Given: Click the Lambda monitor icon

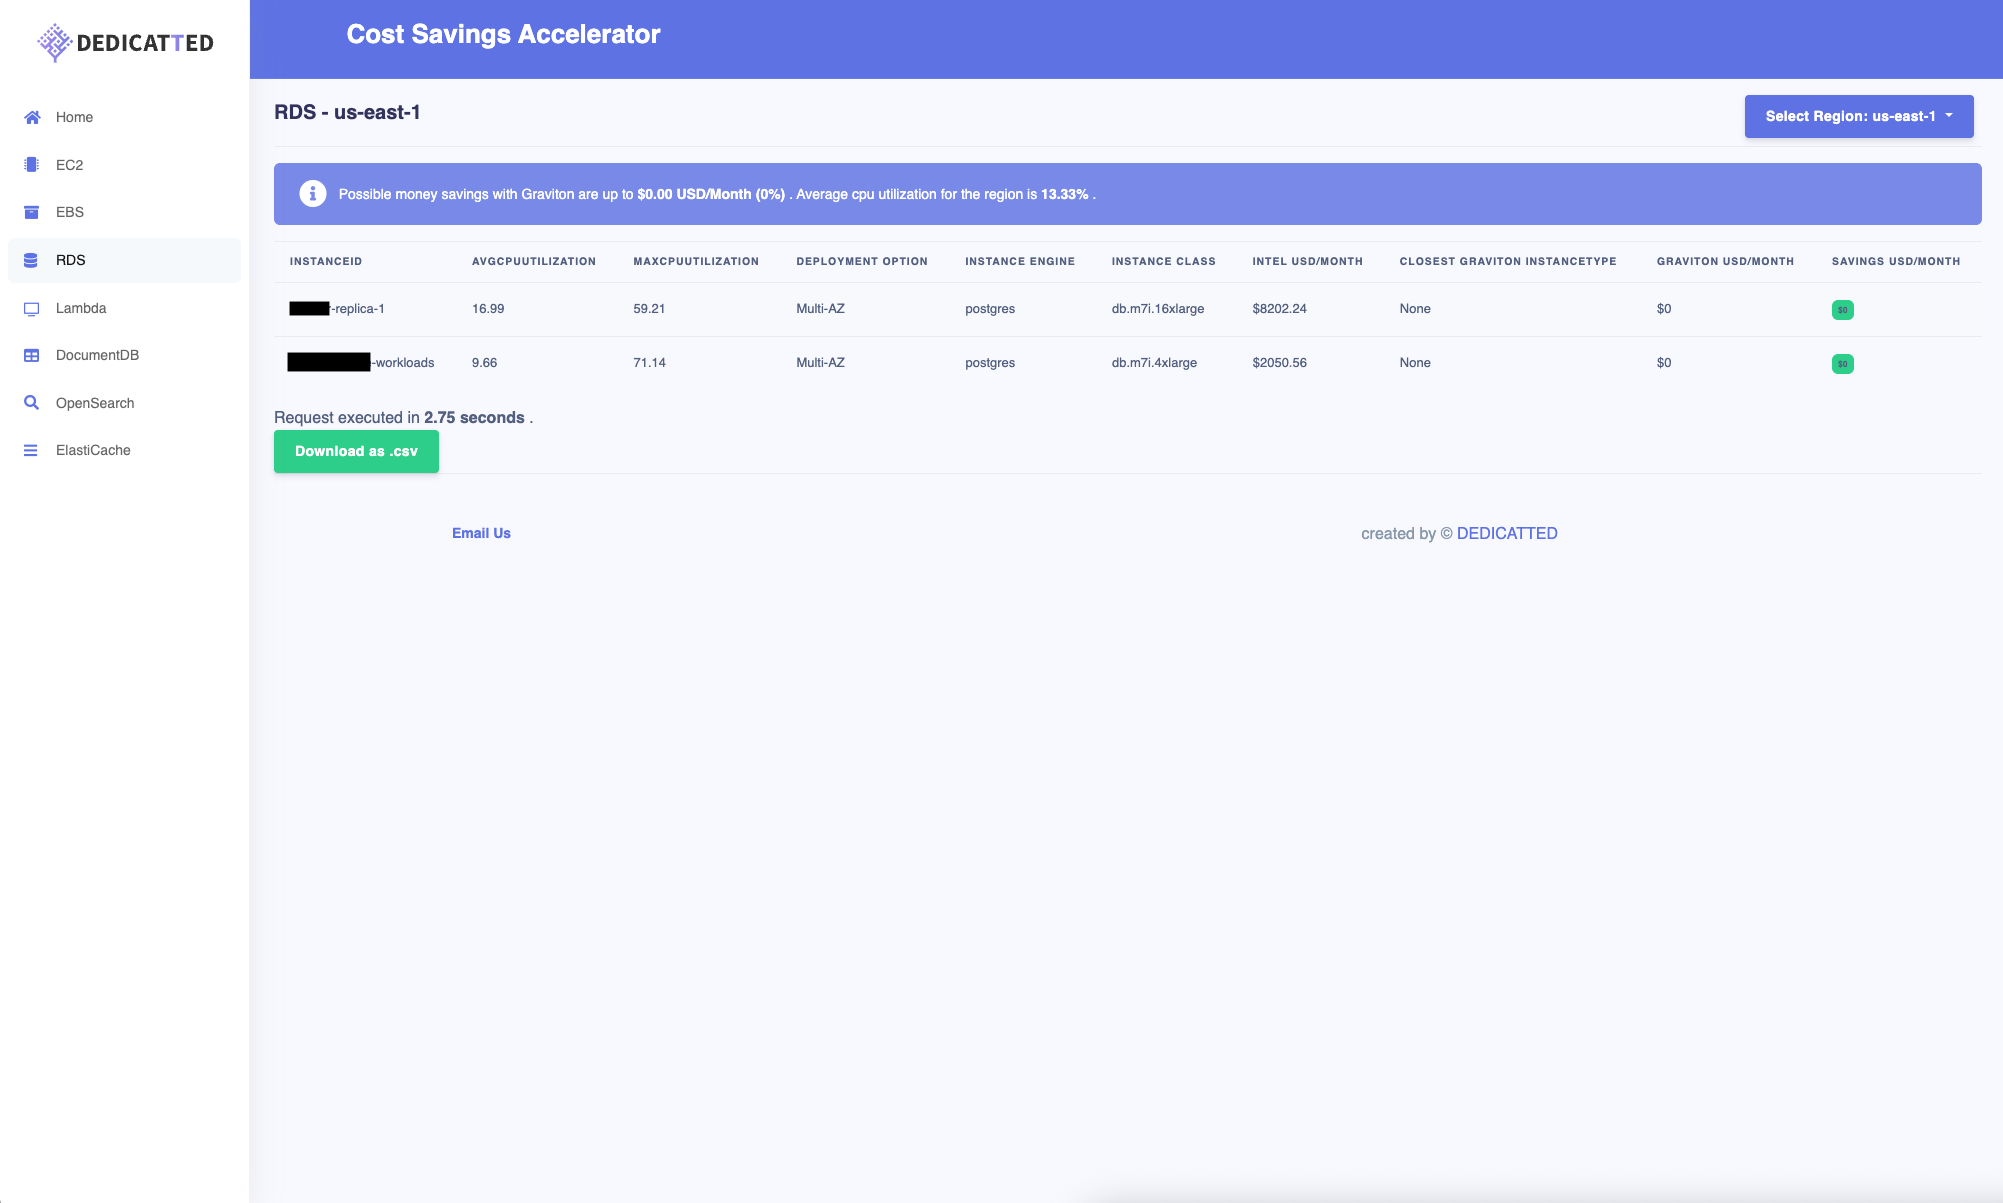Looking at the screenshot, I should pos(32,308).
